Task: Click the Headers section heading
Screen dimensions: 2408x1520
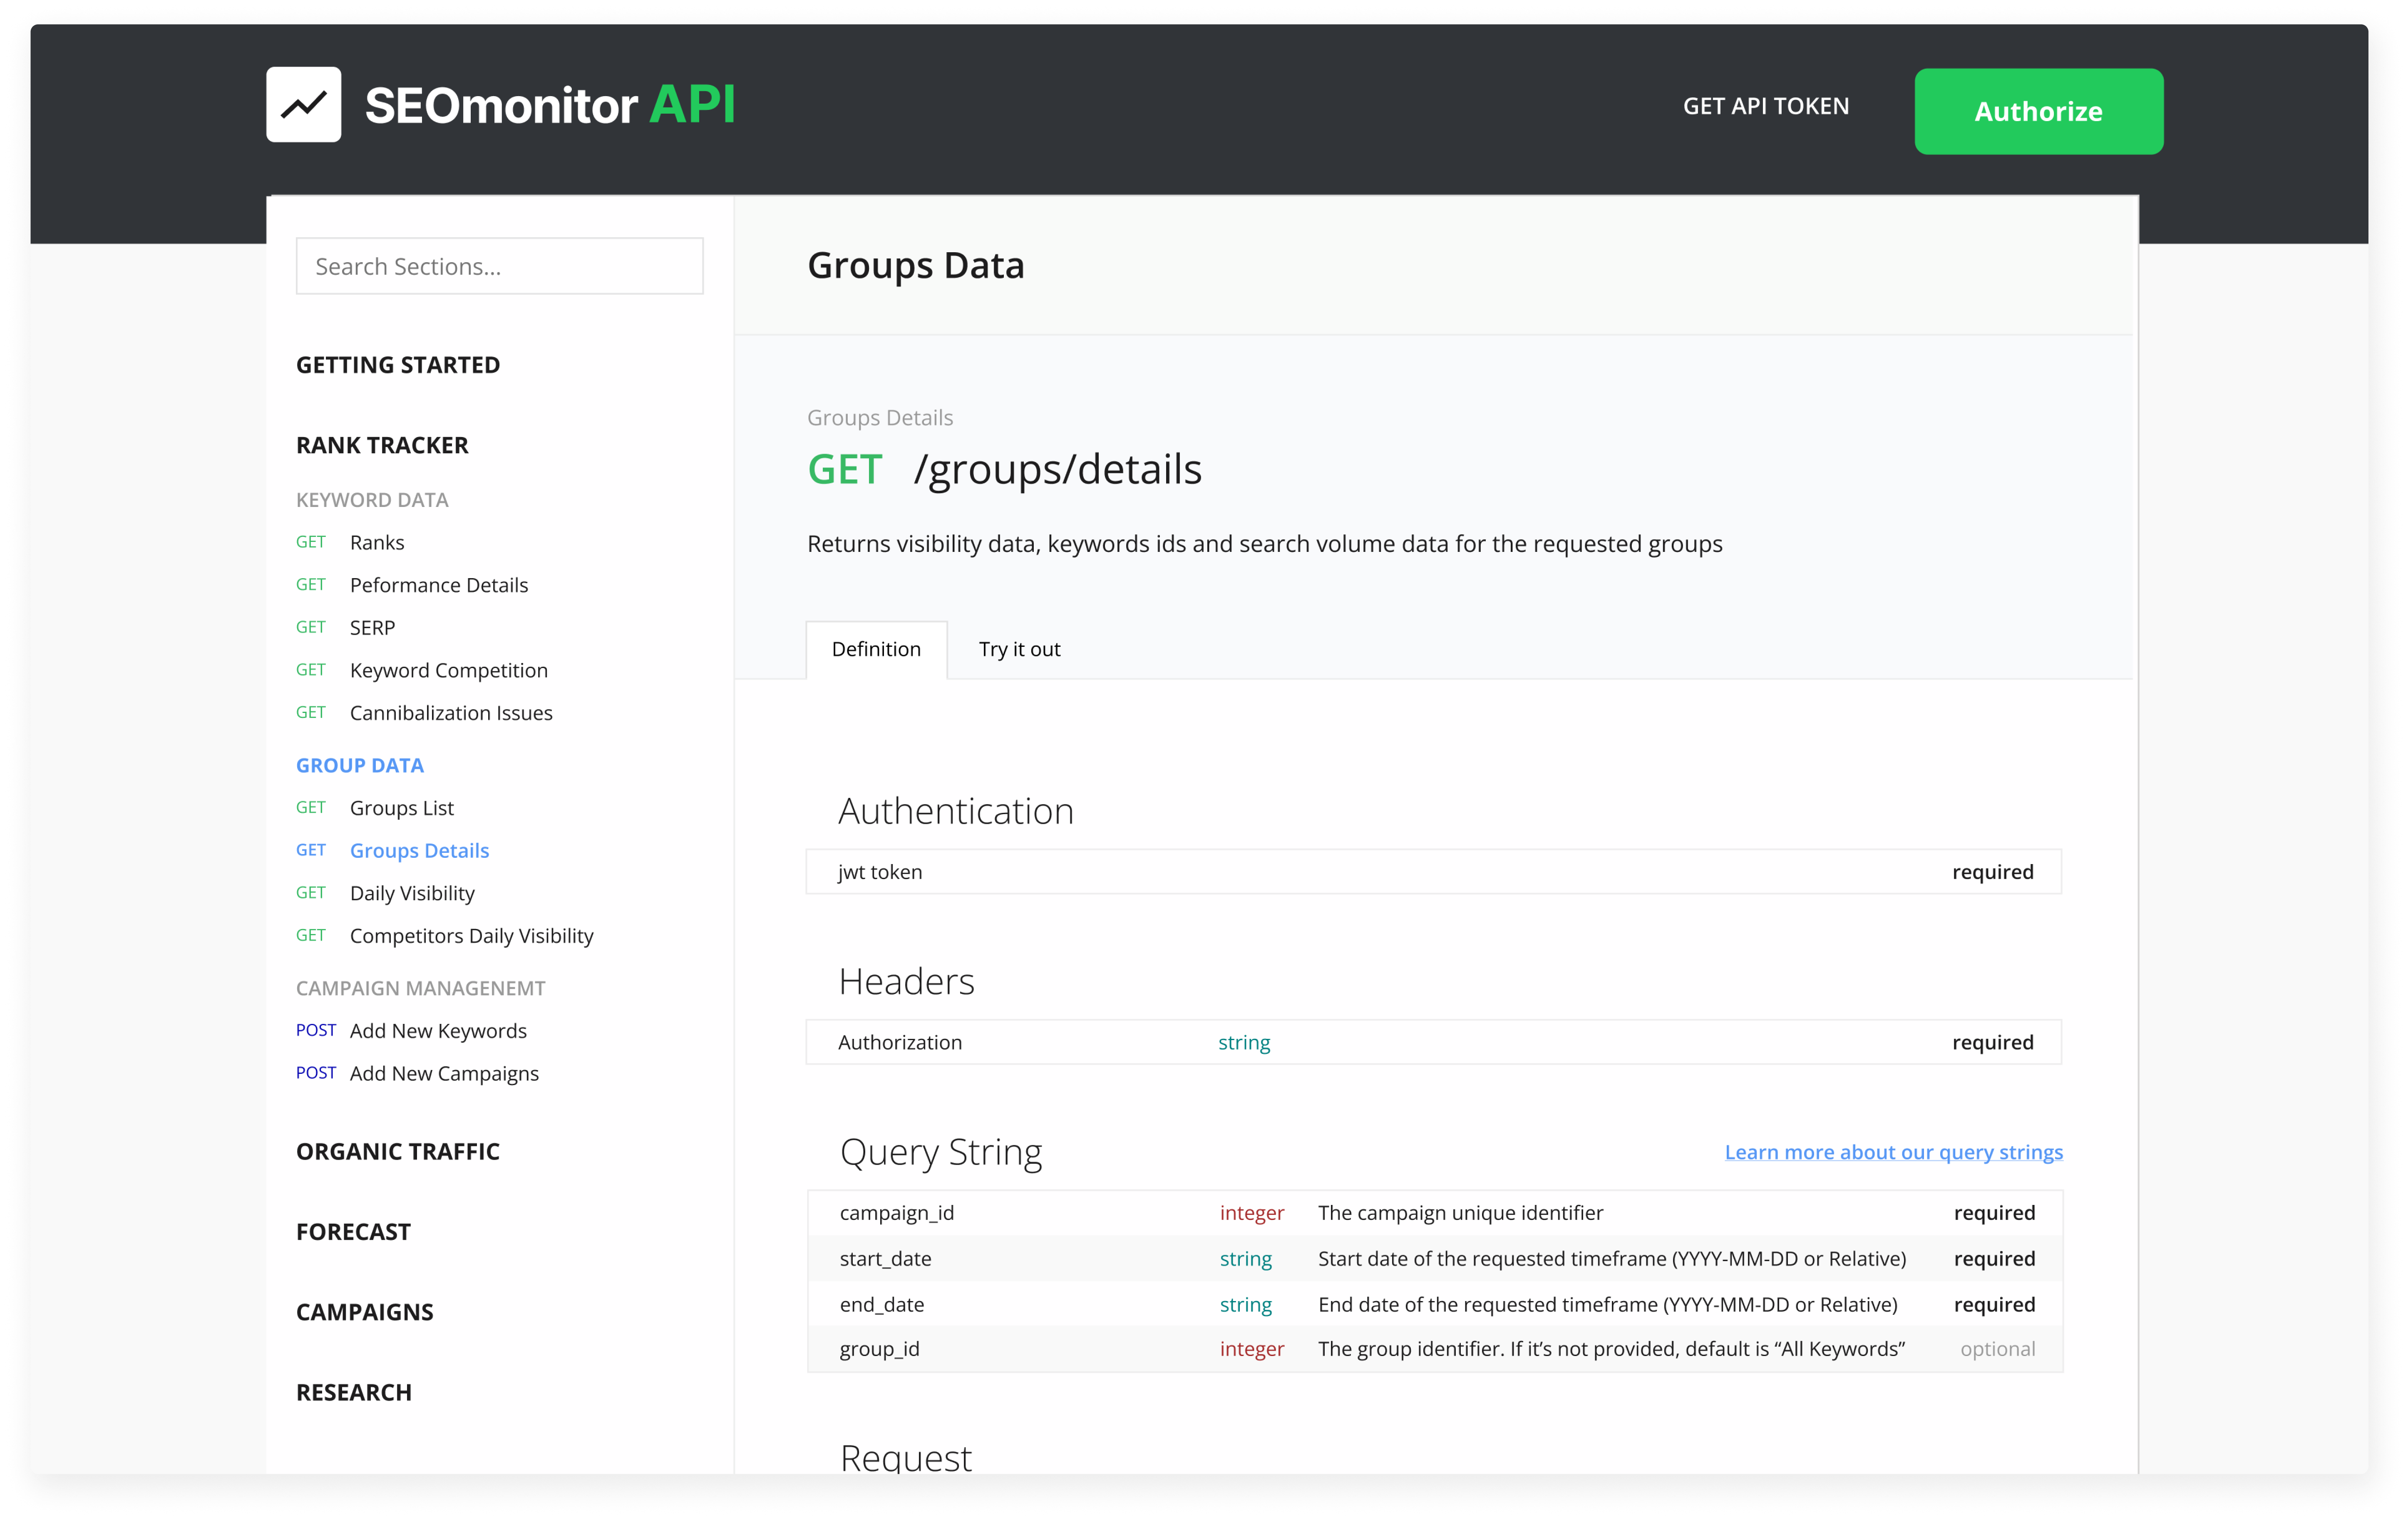Action: (x=906, y=982)
